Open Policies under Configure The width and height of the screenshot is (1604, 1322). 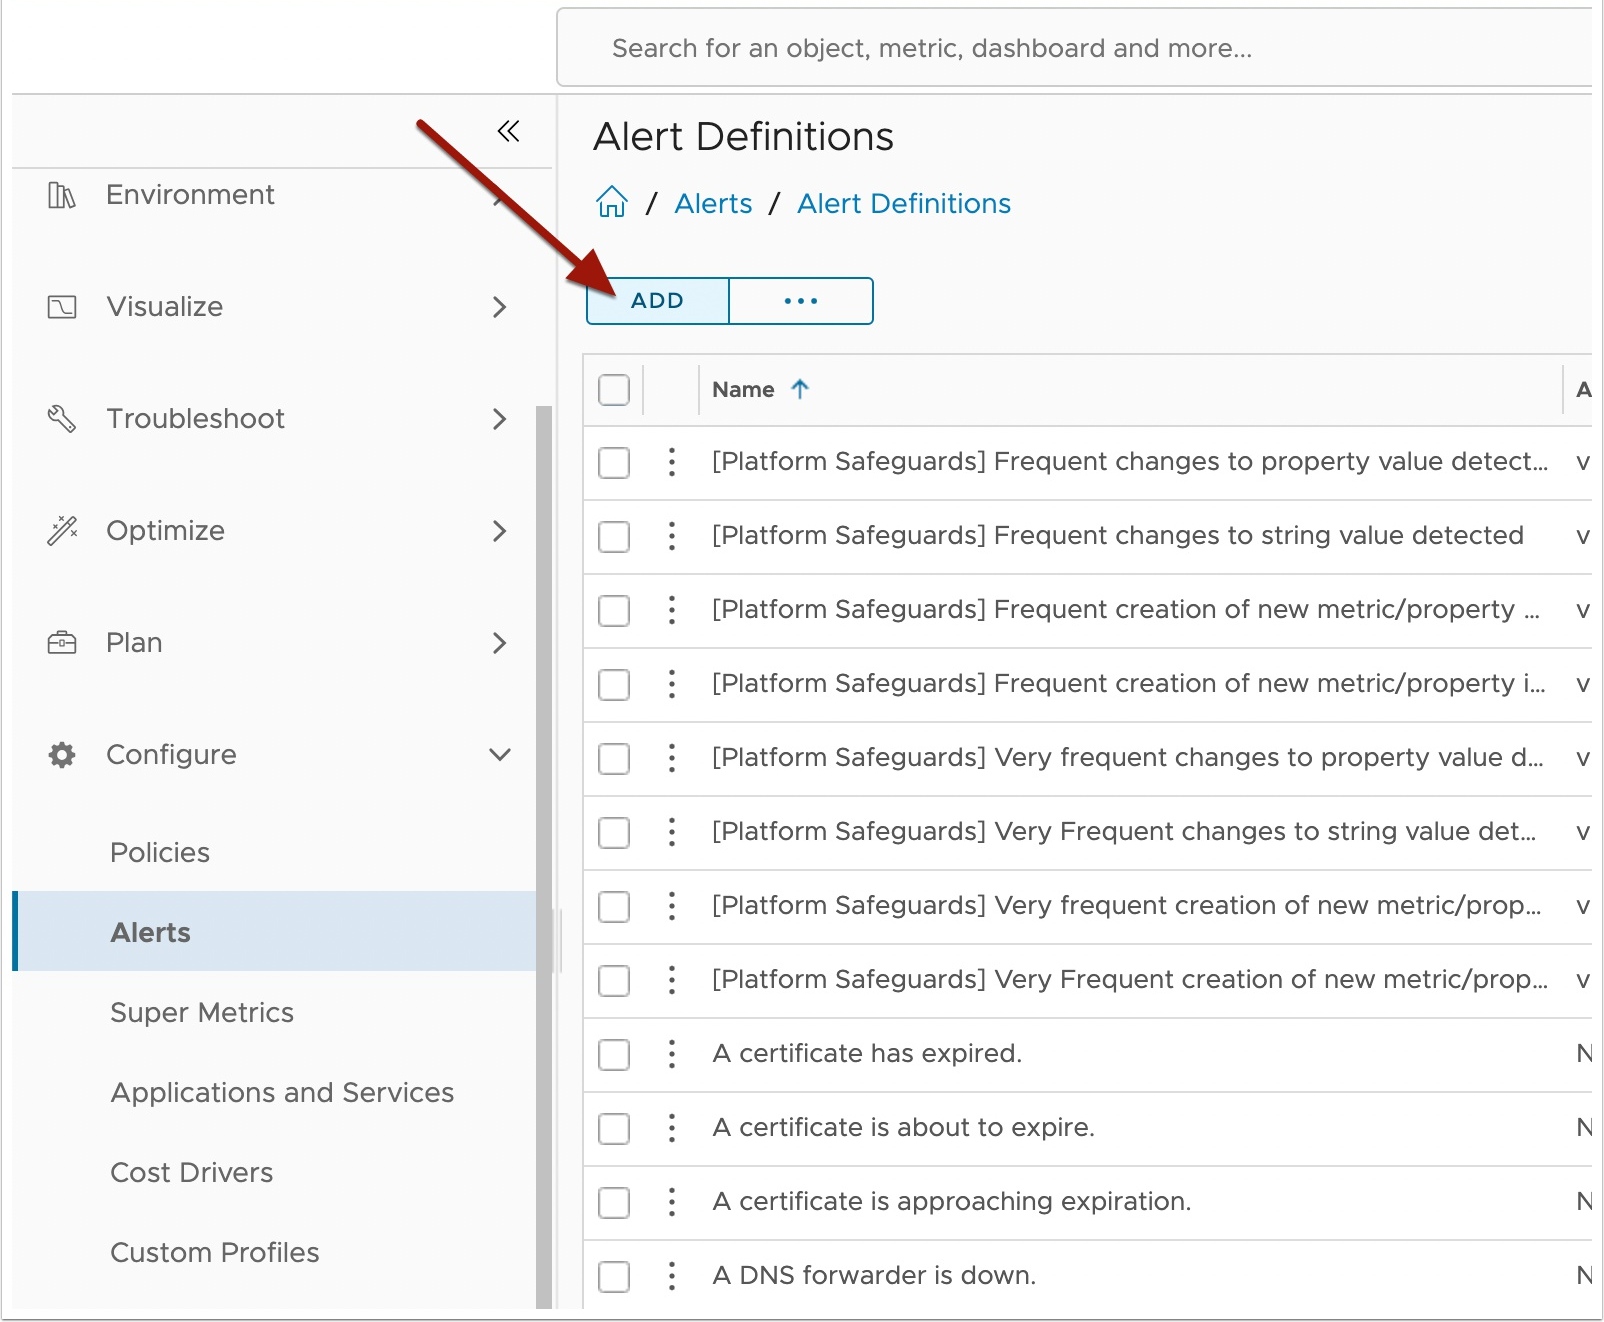coord(160,853)
